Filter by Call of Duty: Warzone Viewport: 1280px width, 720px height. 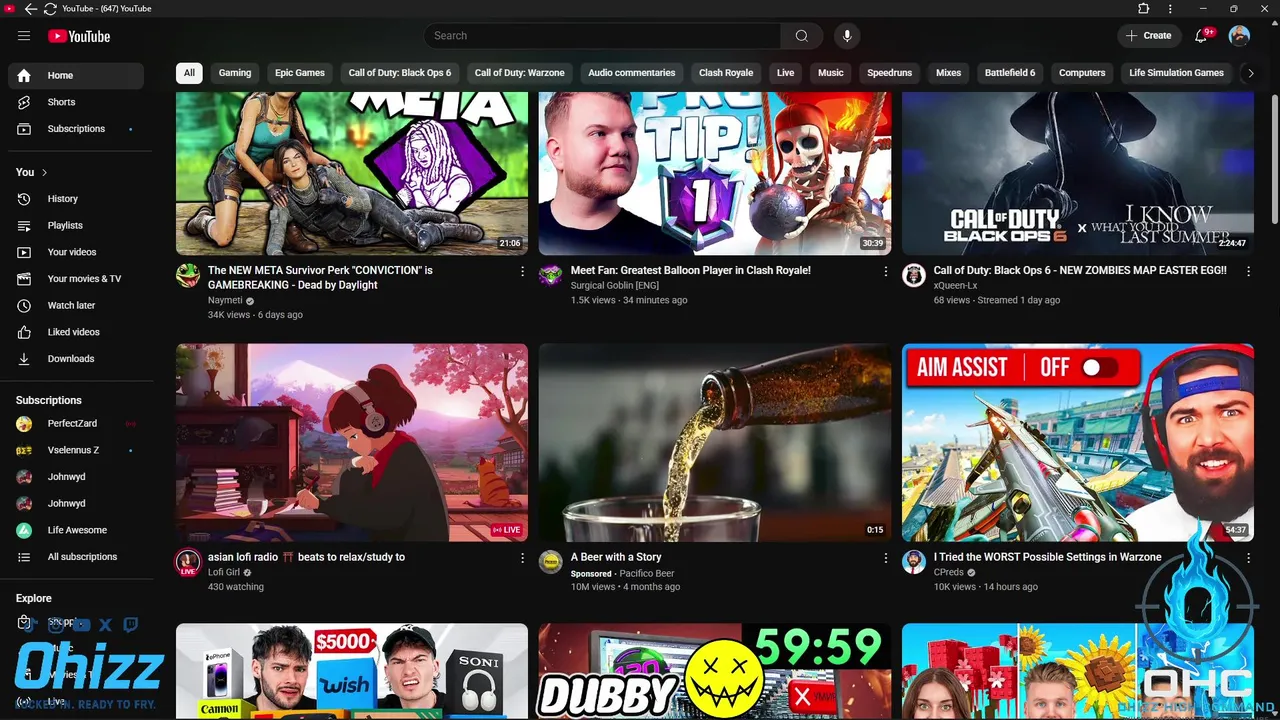(520, 73)
